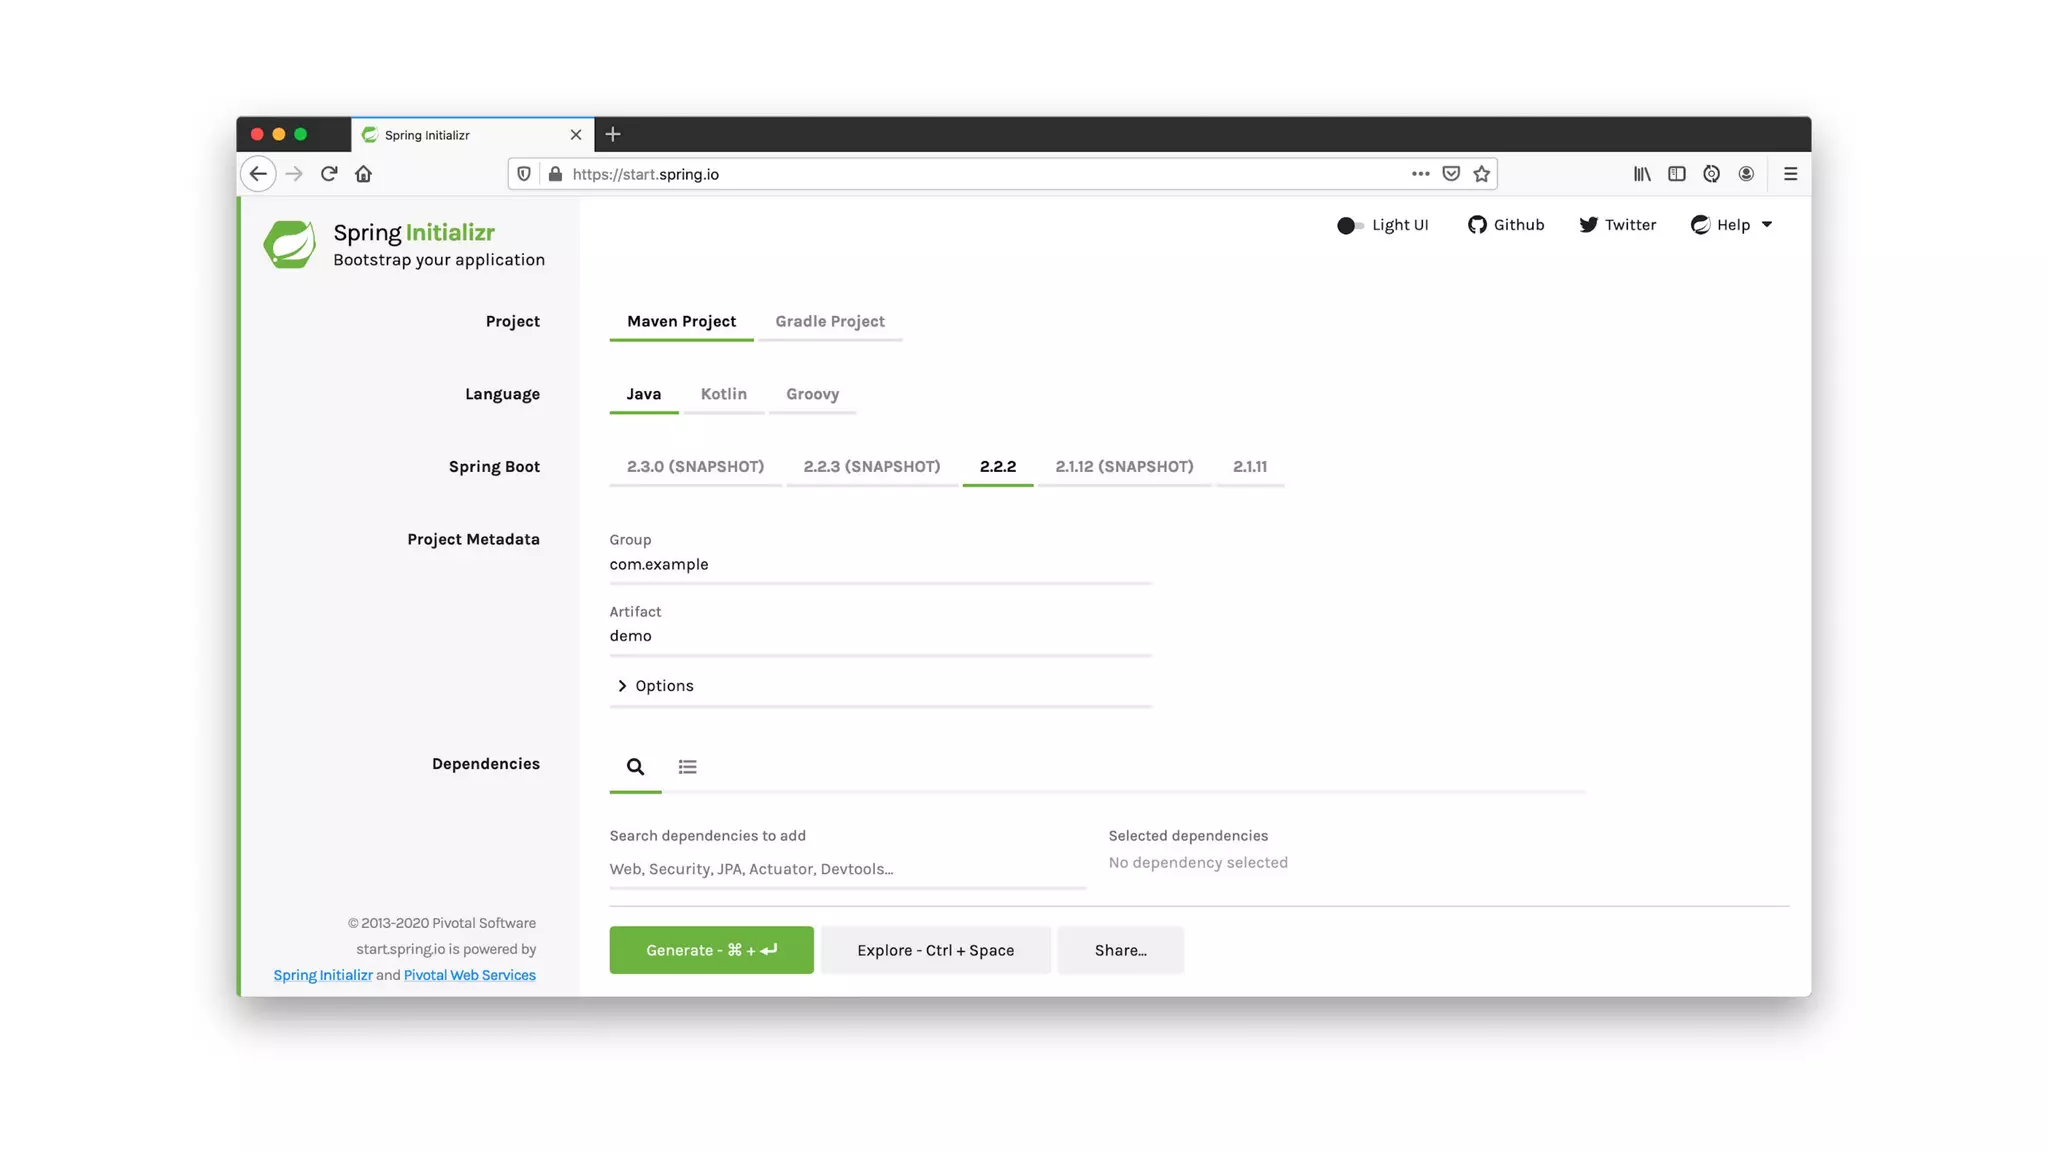The image size is (2048, 1152).
Task: Click the Explore - Ctrl + Space button
Action: (935, 950)
